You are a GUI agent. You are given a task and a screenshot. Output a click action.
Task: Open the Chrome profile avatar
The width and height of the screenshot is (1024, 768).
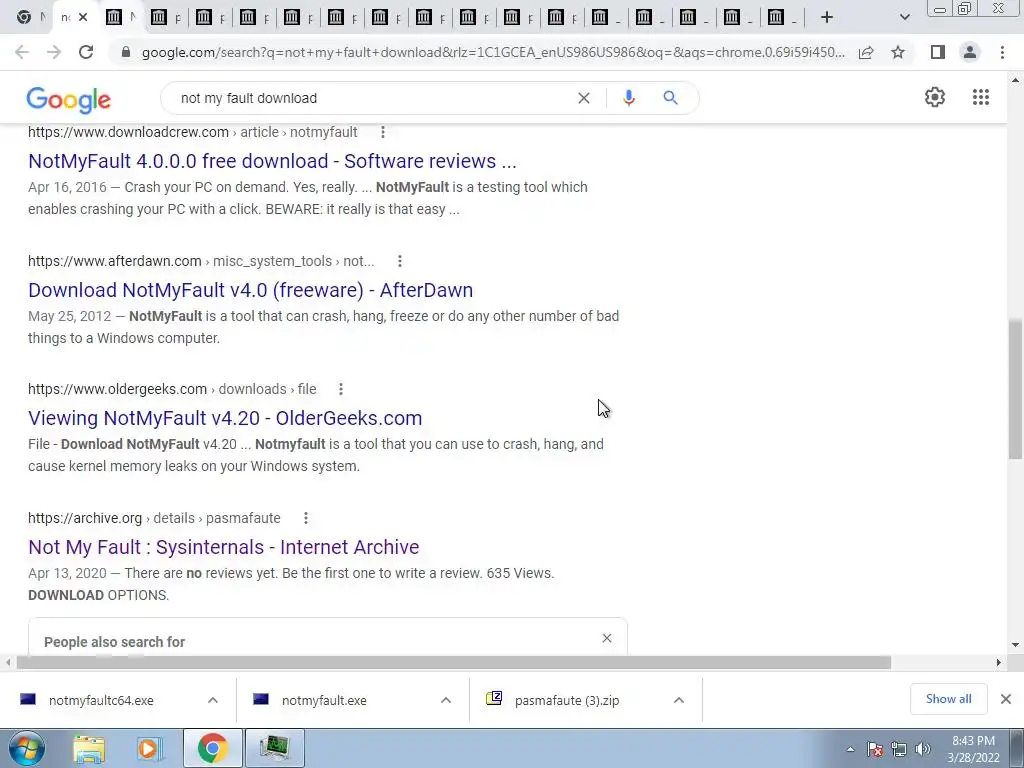click(970, 52)
